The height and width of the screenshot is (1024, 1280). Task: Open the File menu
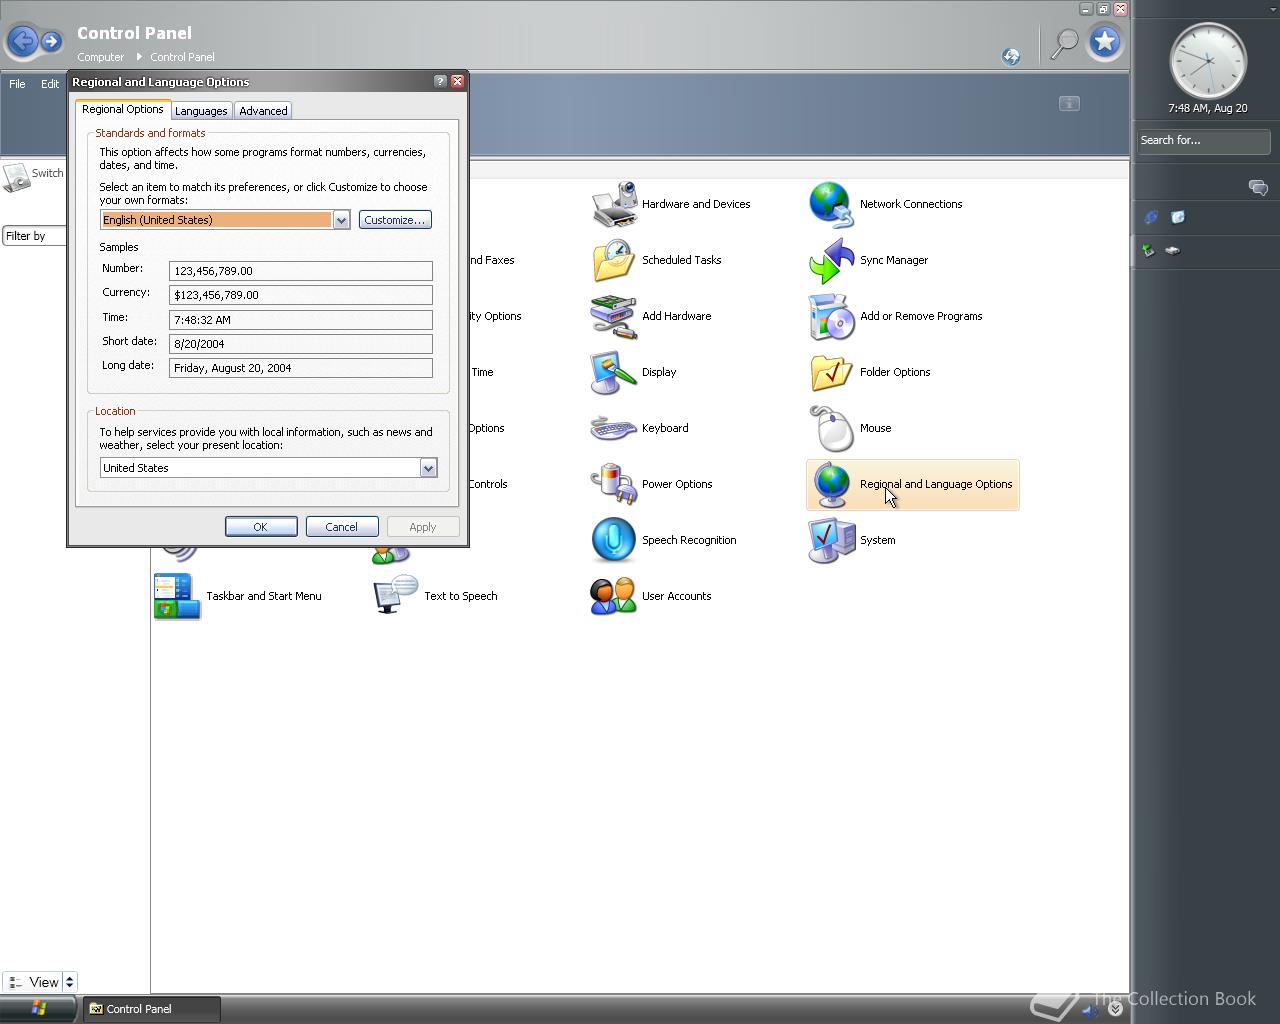tap(17, 84)
